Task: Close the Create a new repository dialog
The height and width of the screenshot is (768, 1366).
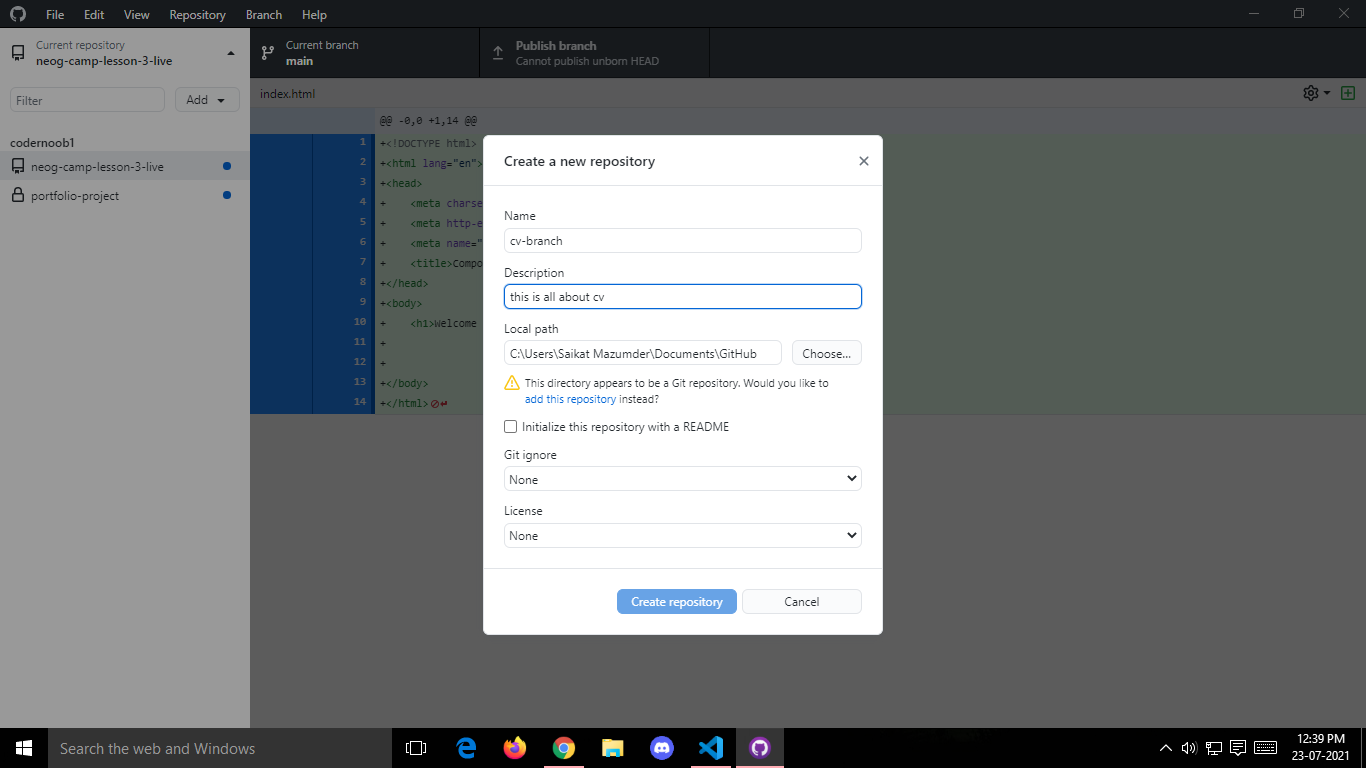Action: point(864,161)
